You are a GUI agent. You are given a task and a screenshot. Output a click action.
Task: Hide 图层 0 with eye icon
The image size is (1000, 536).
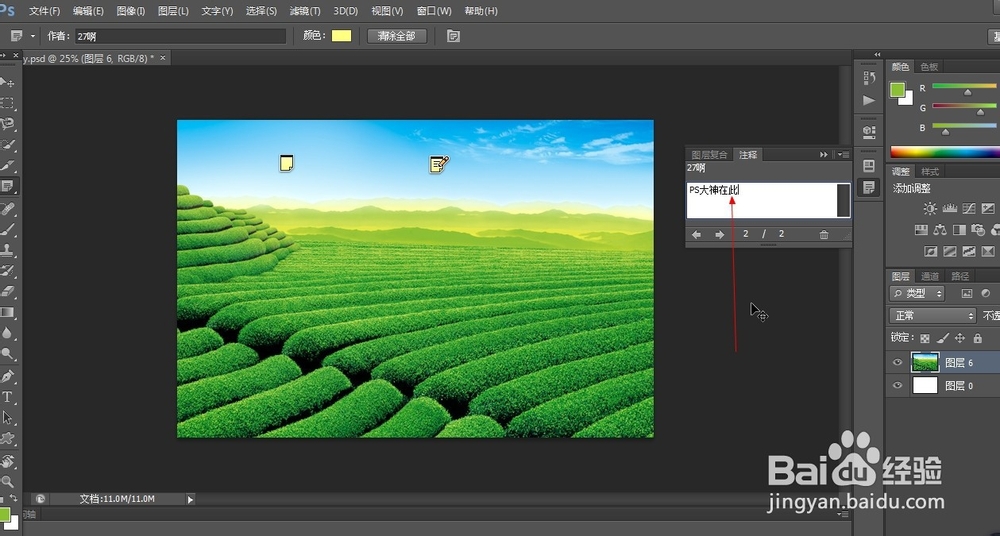[x=897, y=385]
